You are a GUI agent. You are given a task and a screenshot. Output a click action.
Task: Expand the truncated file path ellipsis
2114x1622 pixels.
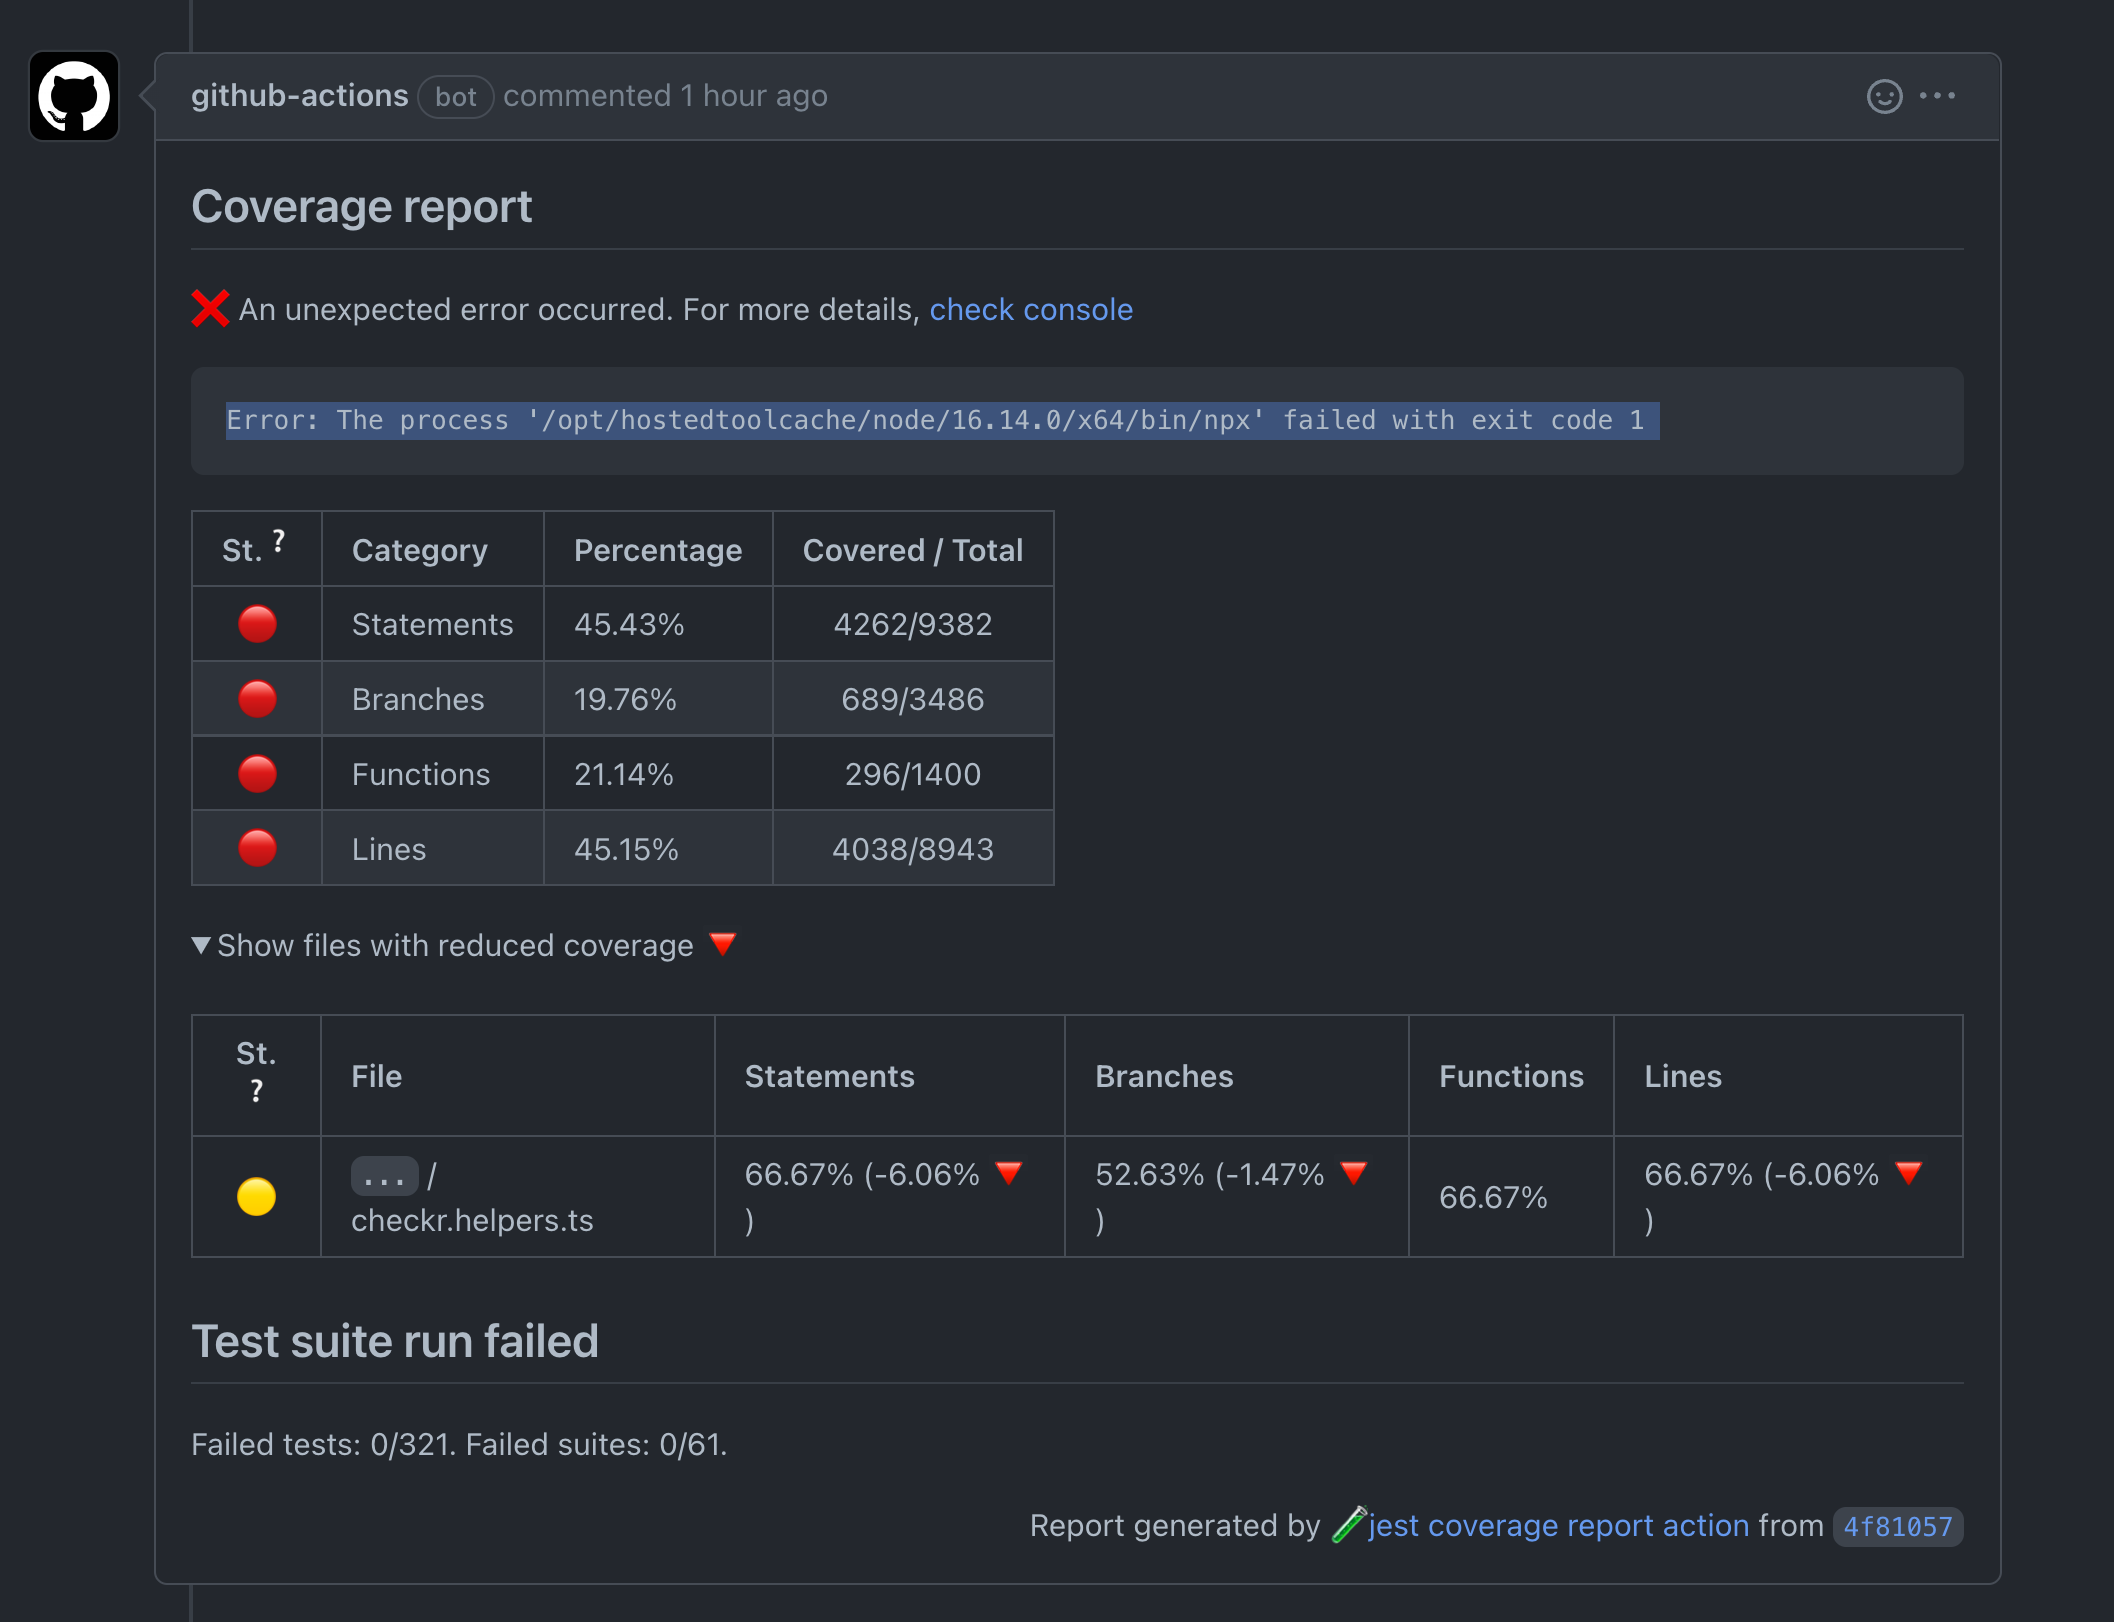tap(384, 1176)
